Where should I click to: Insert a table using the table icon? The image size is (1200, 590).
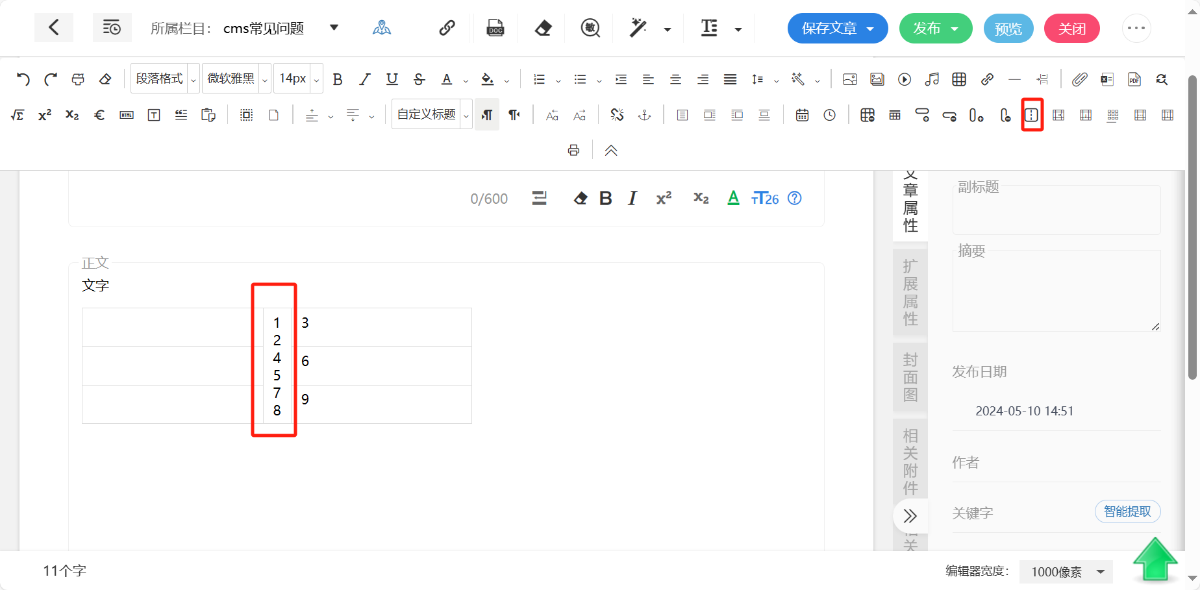pos(959,79)
